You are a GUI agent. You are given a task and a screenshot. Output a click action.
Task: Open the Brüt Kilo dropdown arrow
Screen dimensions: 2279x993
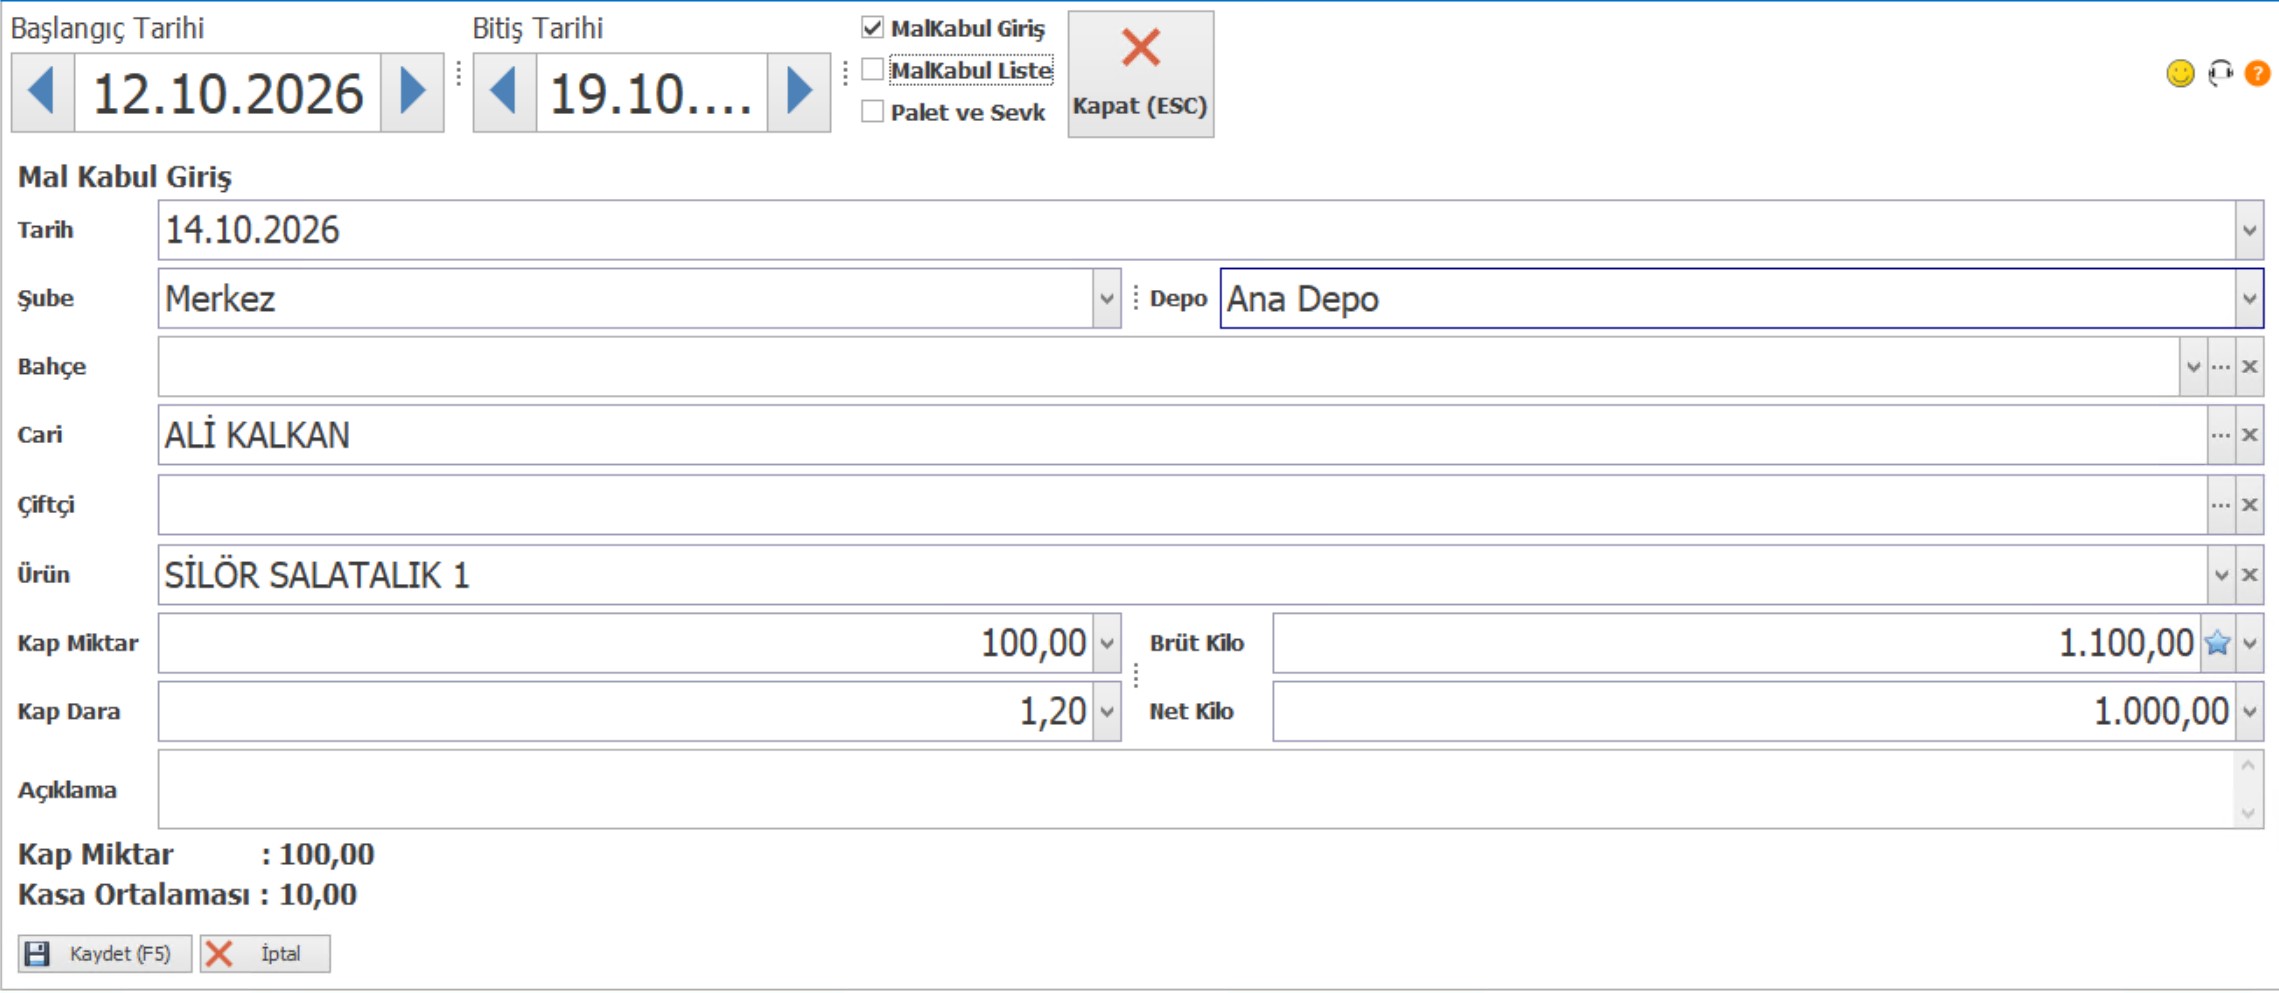[2249, 643]
